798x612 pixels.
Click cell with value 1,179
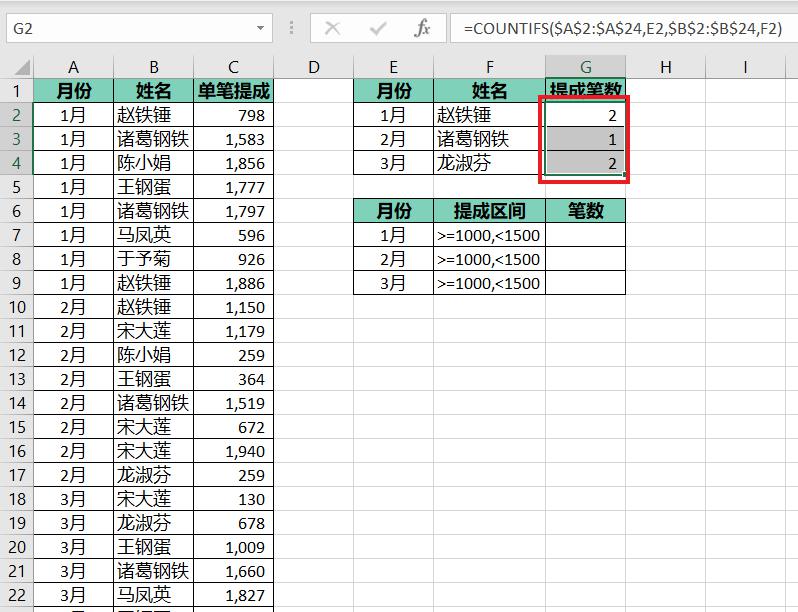[234, 331]
